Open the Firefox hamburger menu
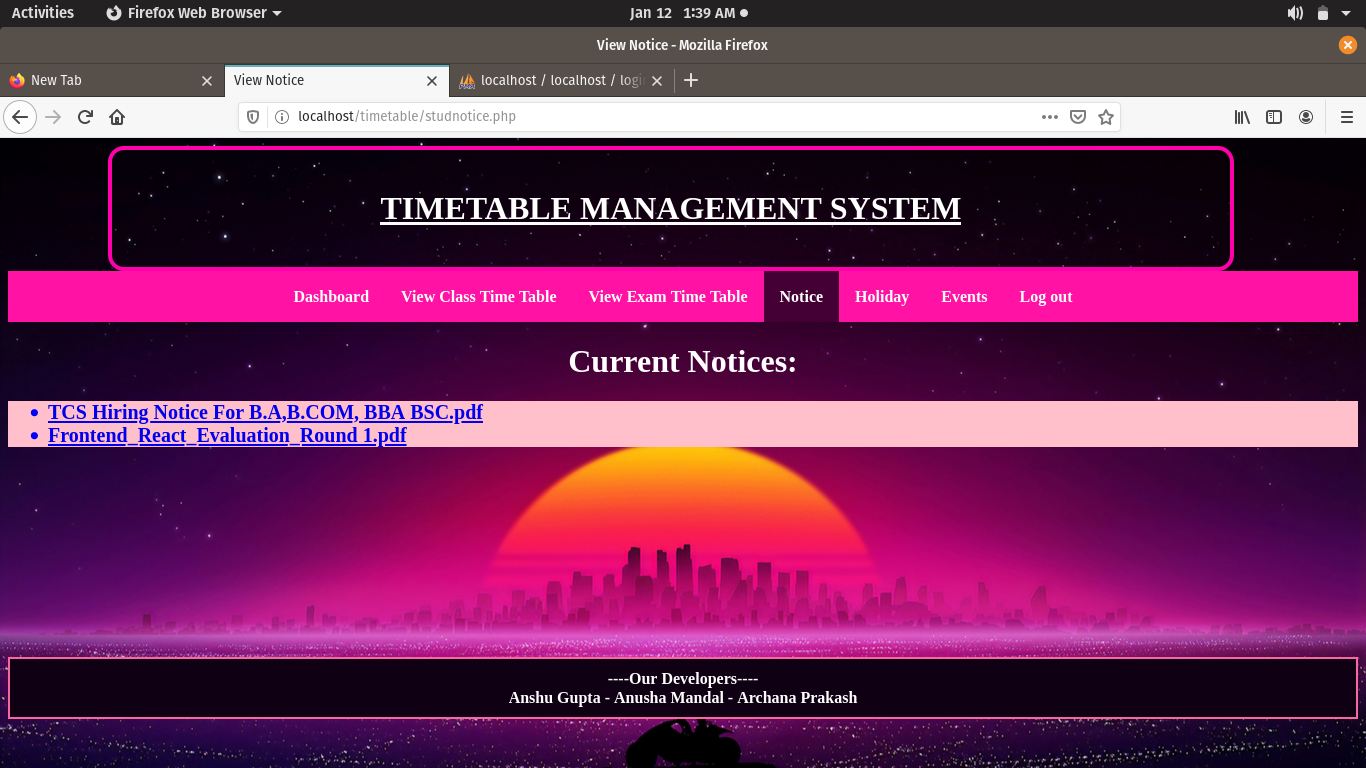Viewport: 1366px width, 768px height. coord(1346,117)
